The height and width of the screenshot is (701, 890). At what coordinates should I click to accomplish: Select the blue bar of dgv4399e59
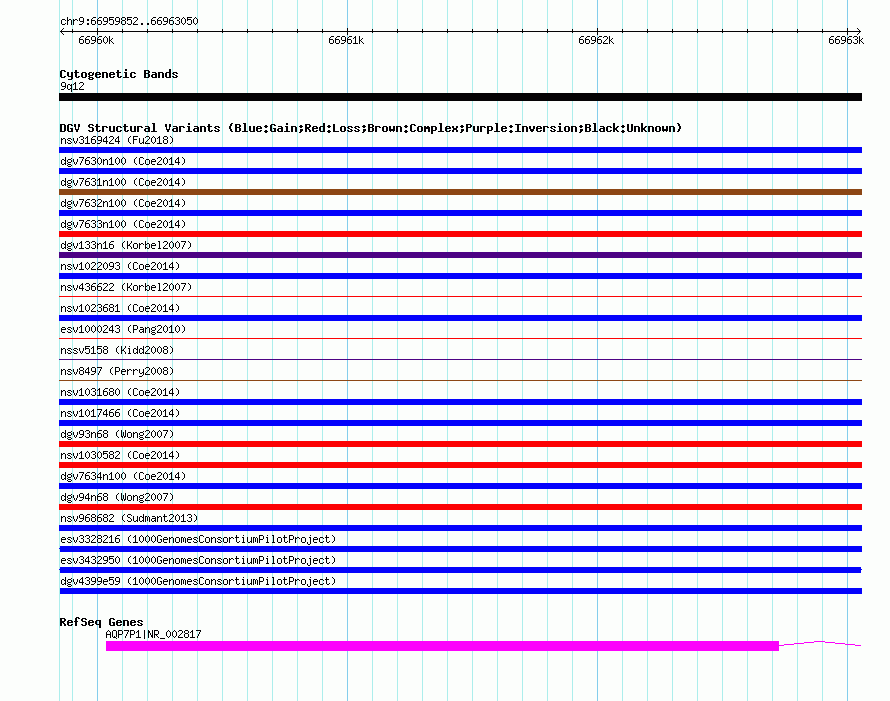click(460, 591)
